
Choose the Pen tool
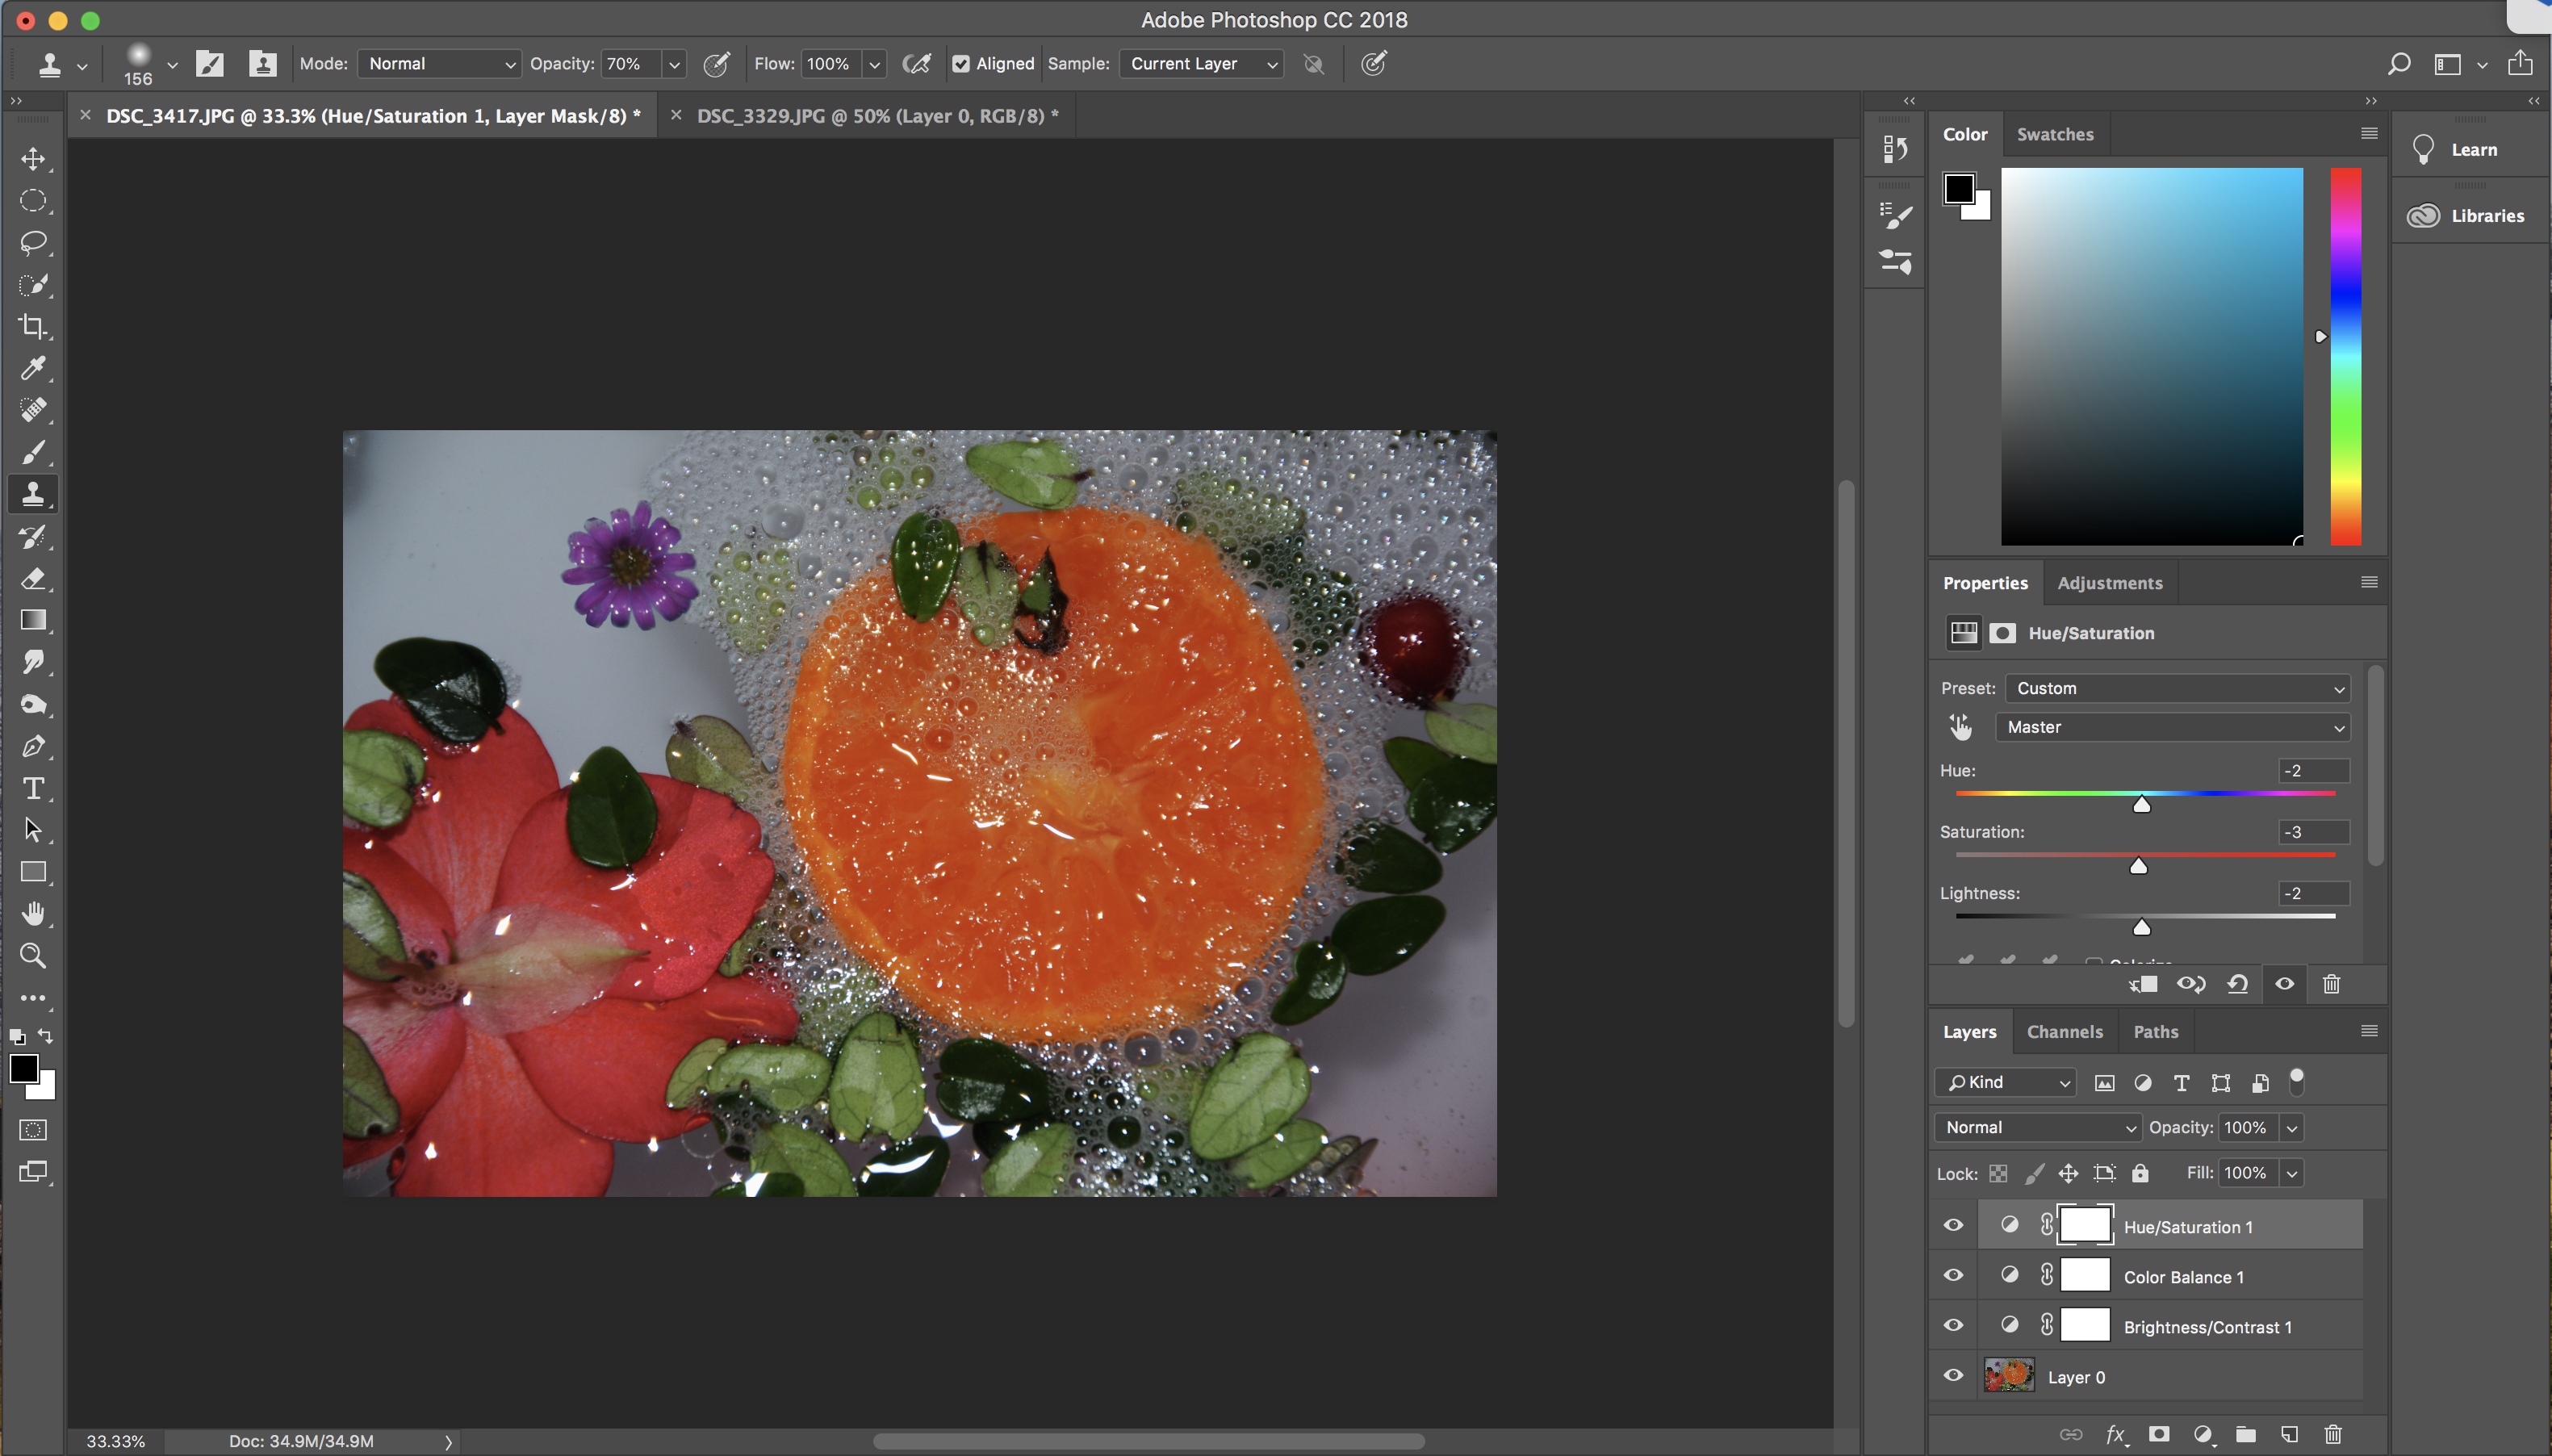tap(33, 747)
